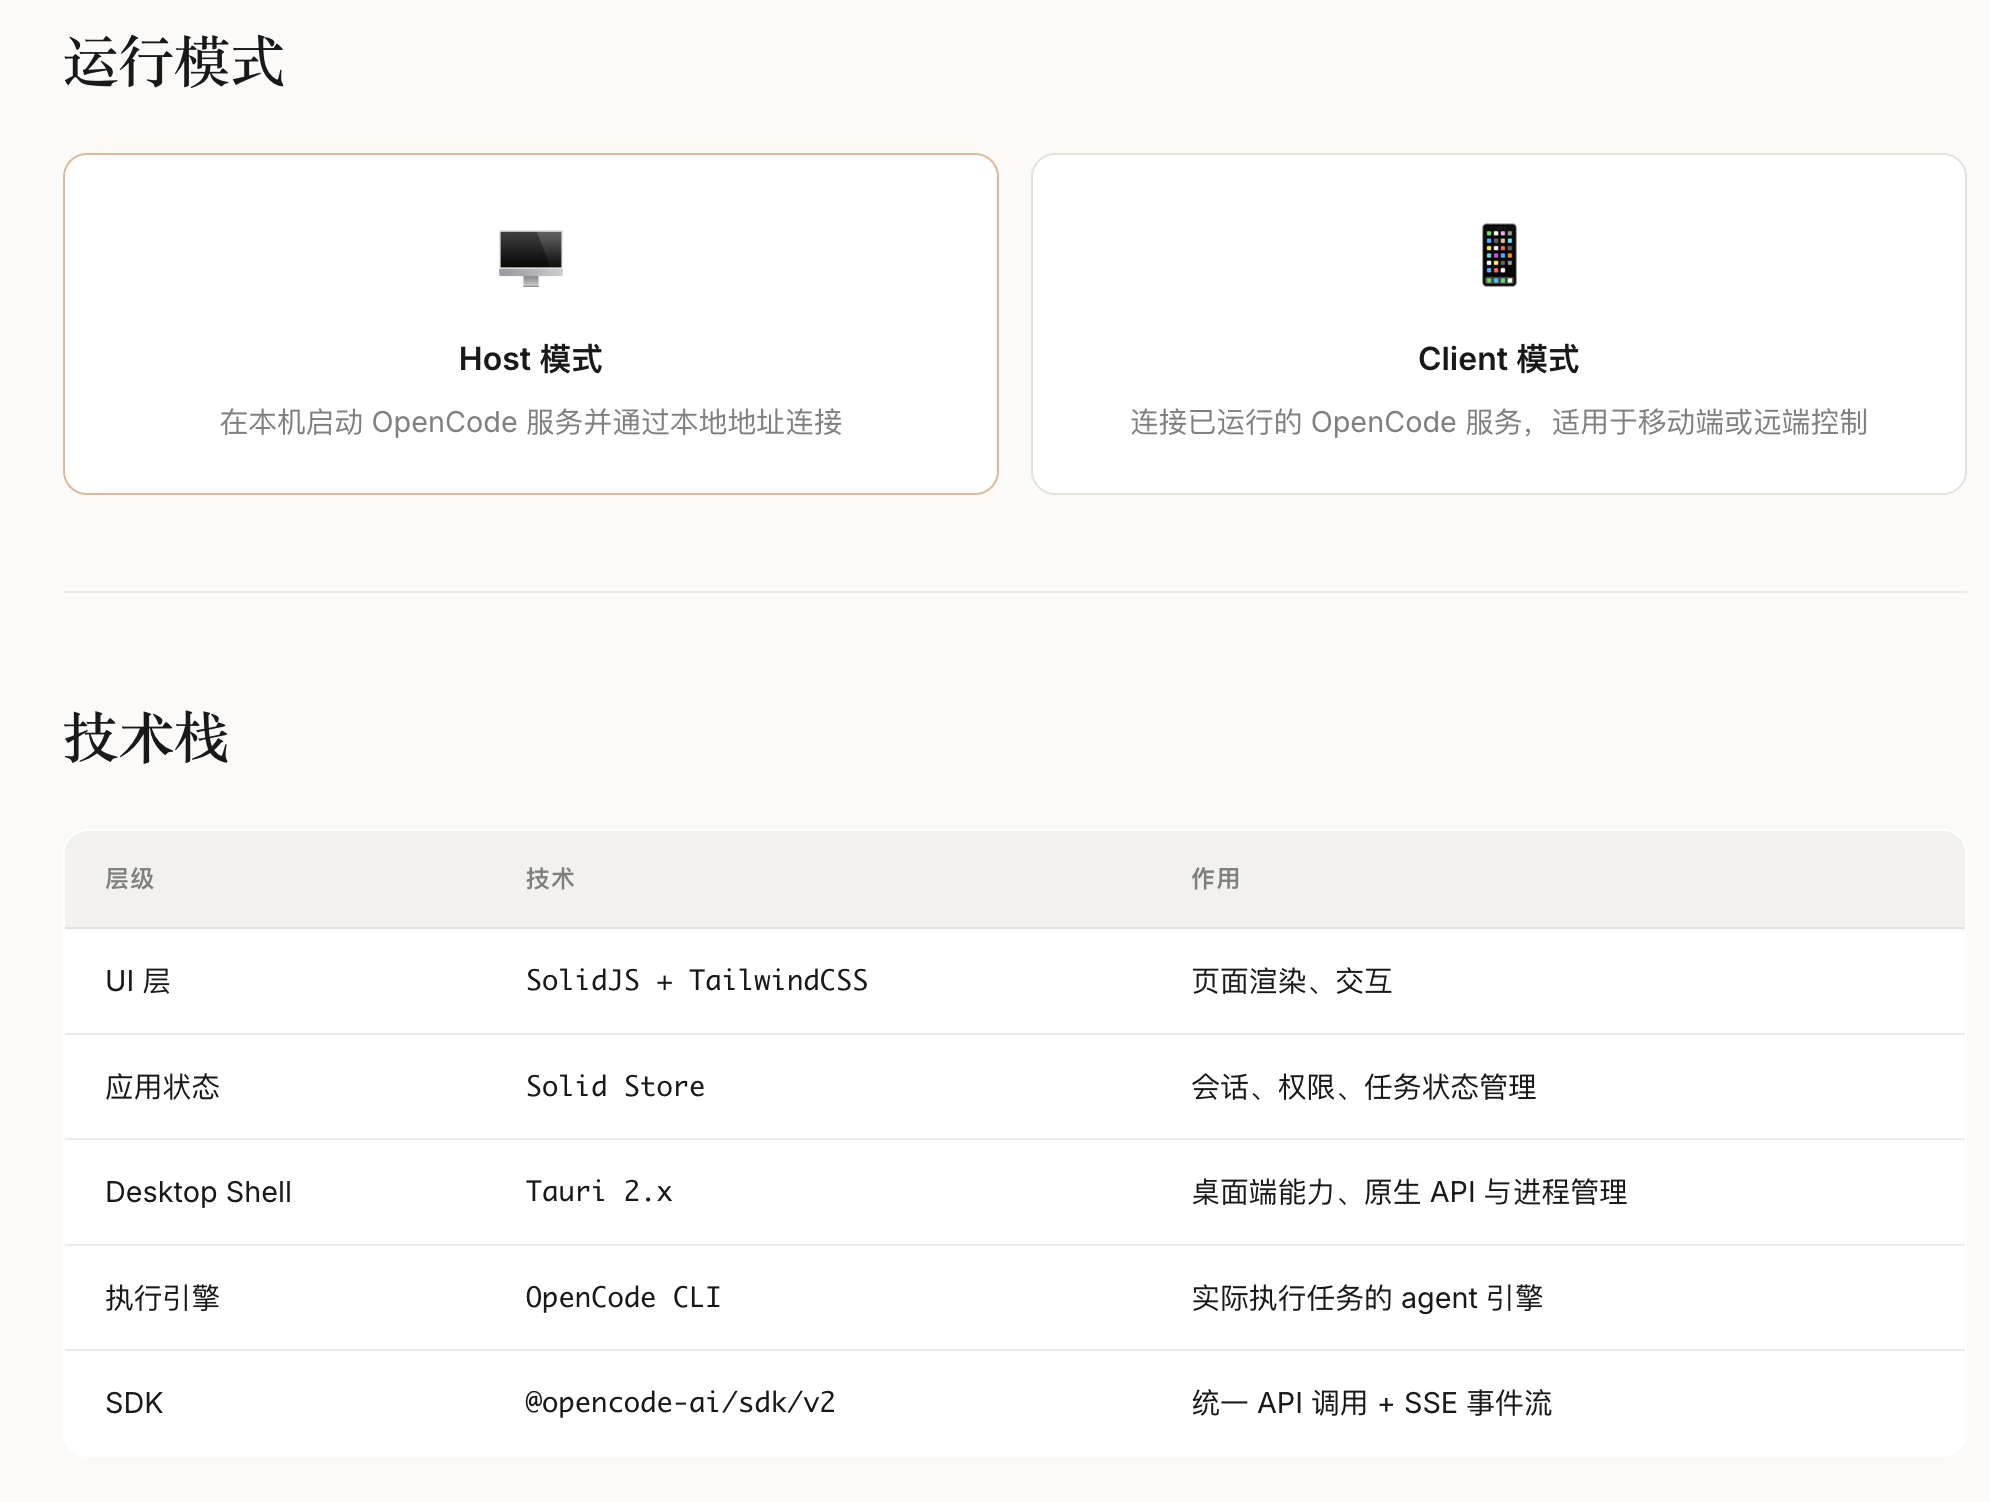Select the SolidJS + TailwindCSS cell
Screen dimensions: 1990x1502
point(697,981)
